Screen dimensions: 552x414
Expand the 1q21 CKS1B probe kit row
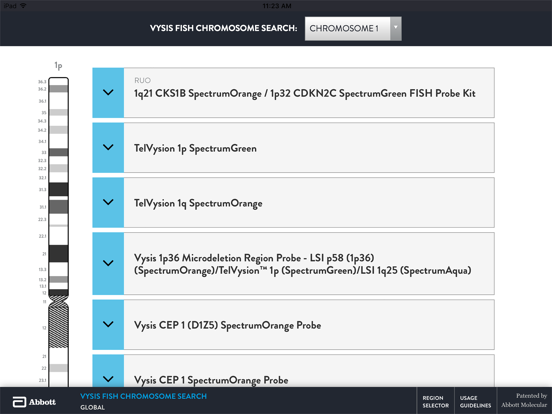click(108, 93)
